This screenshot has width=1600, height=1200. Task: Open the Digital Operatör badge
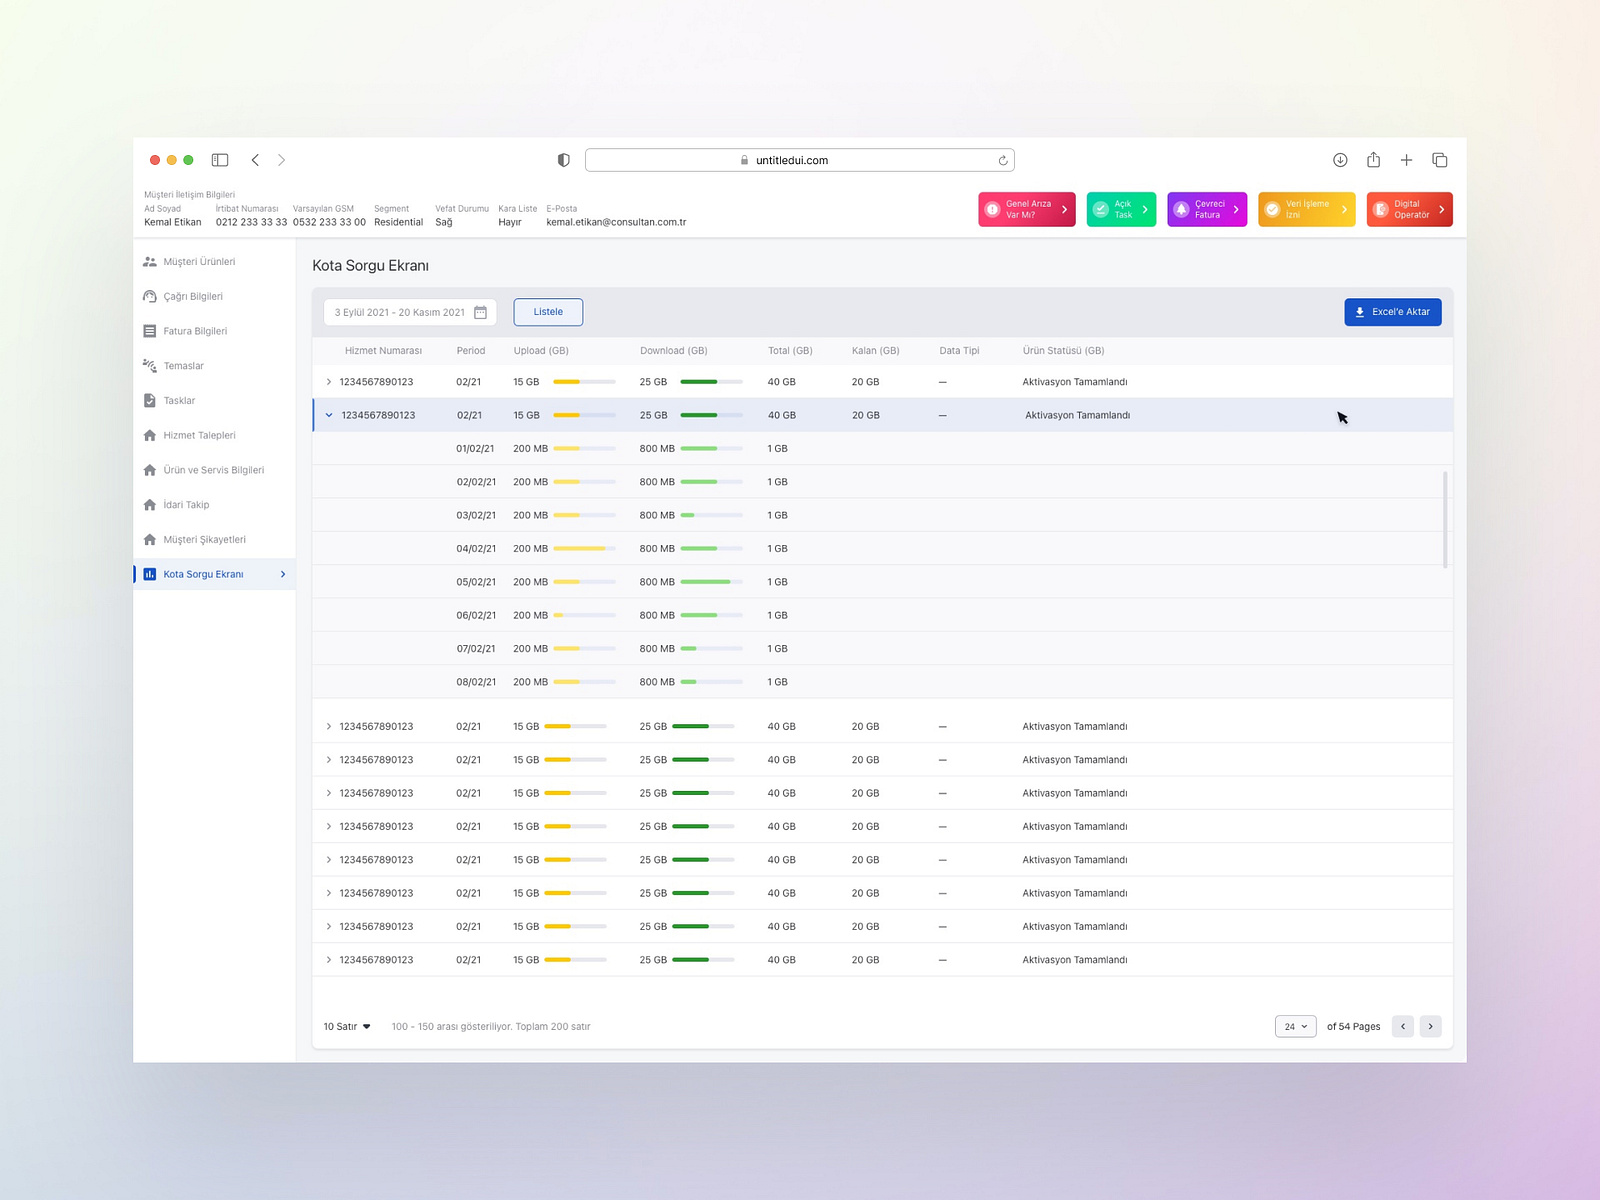[x=1409, y=209]
